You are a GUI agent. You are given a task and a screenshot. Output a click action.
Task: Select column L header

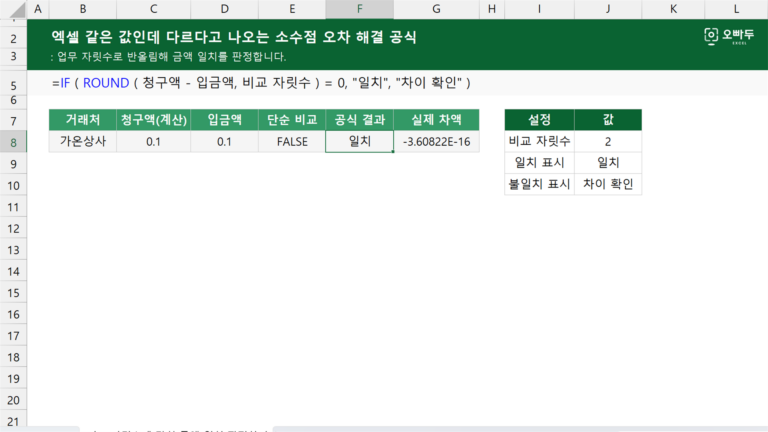[736, 9]
